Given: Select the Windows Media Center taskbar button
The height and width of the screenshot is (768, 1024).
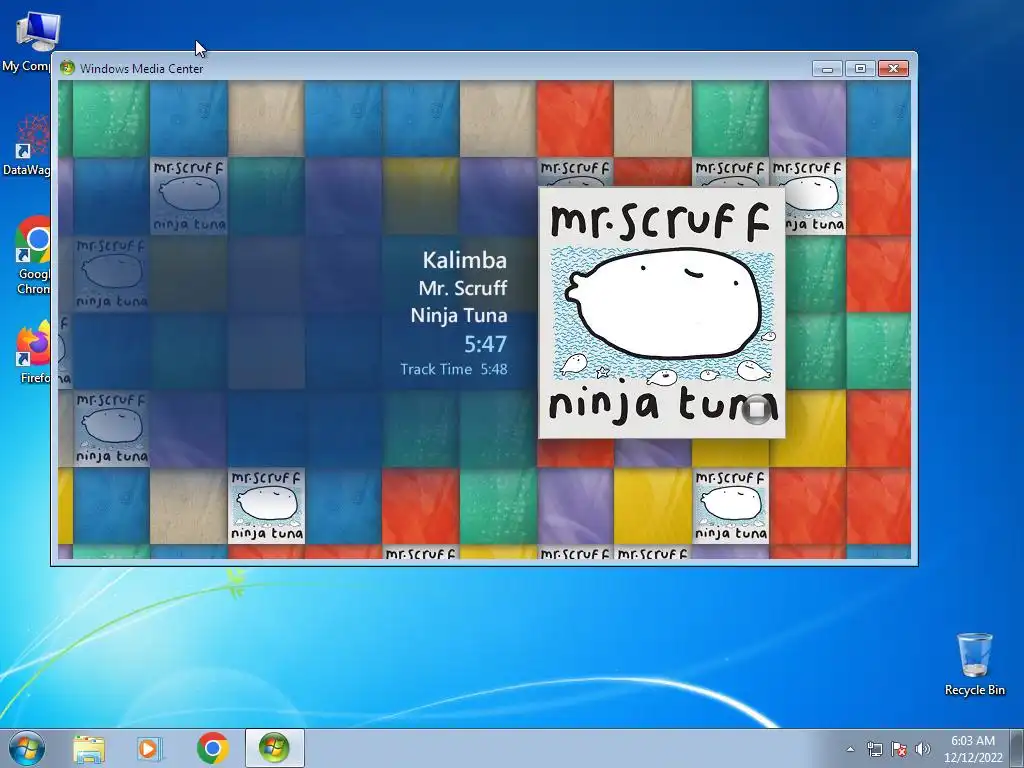Looking at the screenshot, I should pos(274,748).
